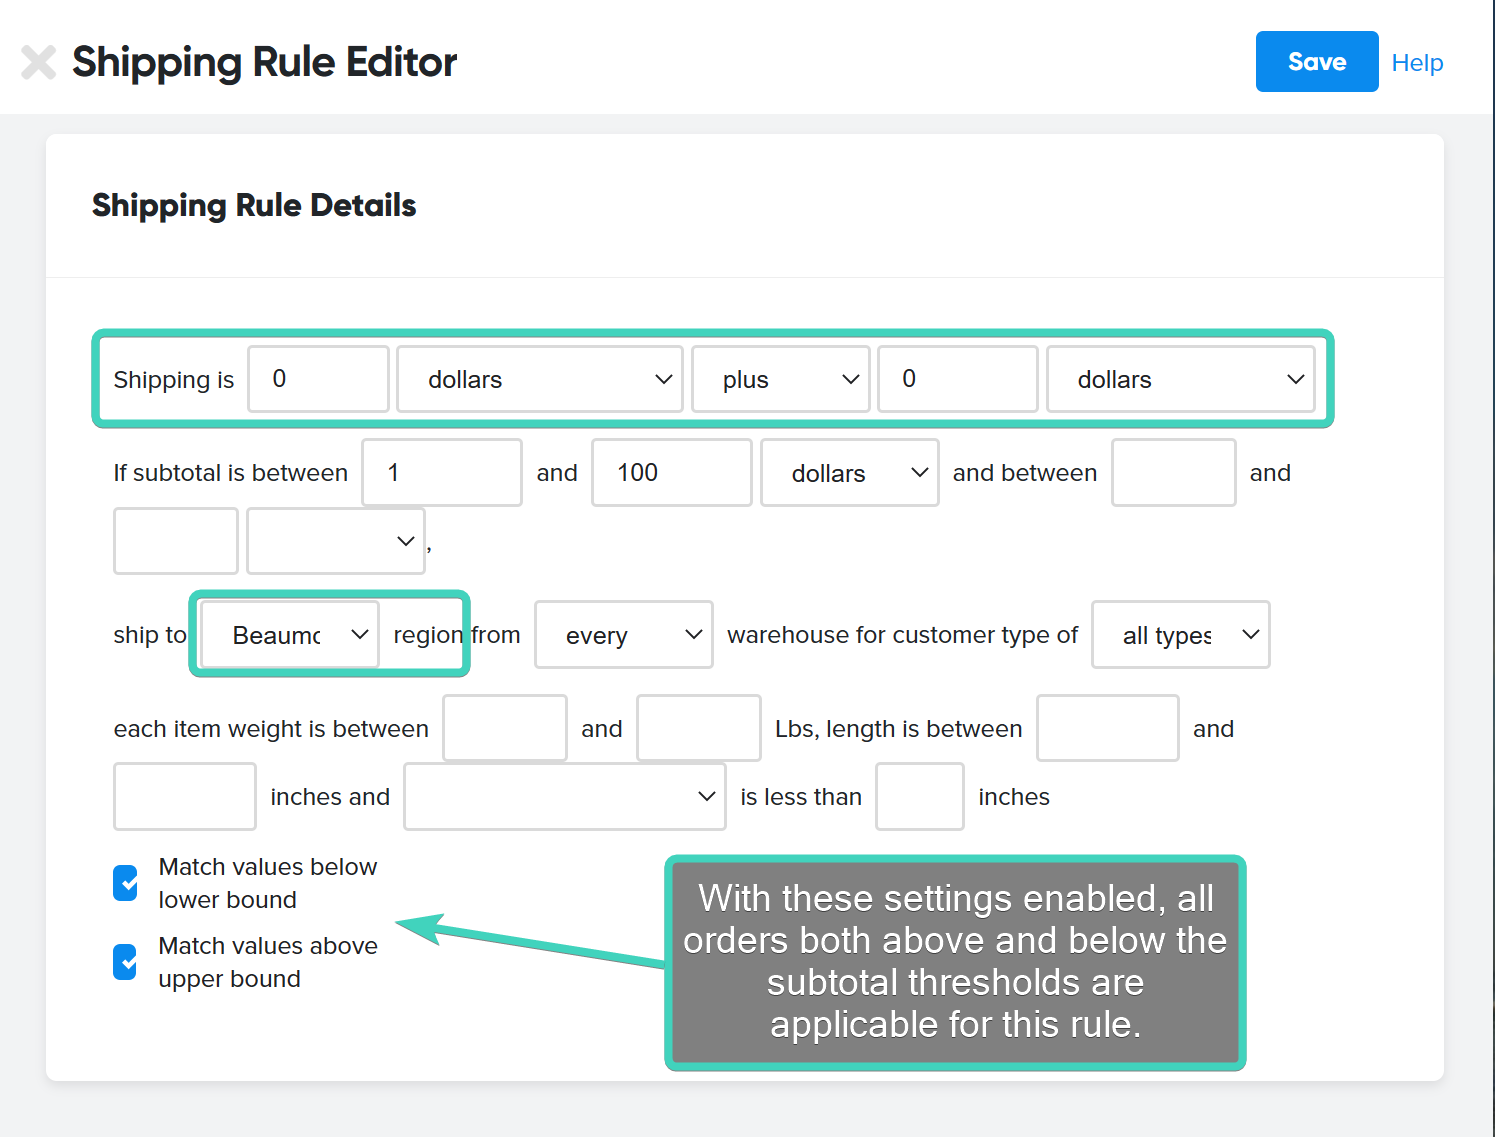Click the Shipping Rule Details heading

254,205
